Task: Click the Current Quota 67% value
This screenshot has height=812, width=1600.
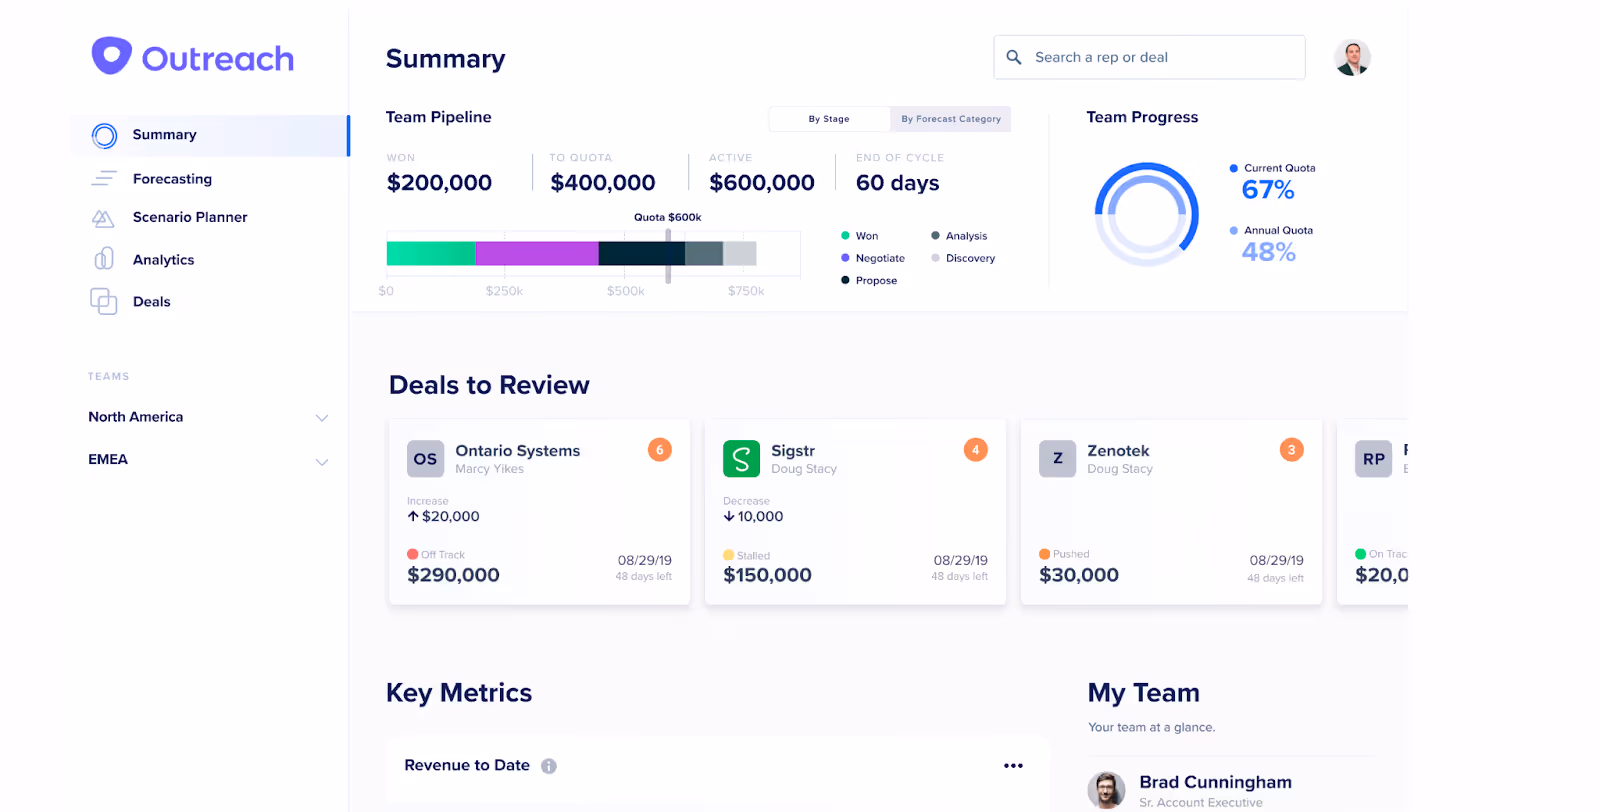Action: pos(1268,190)
